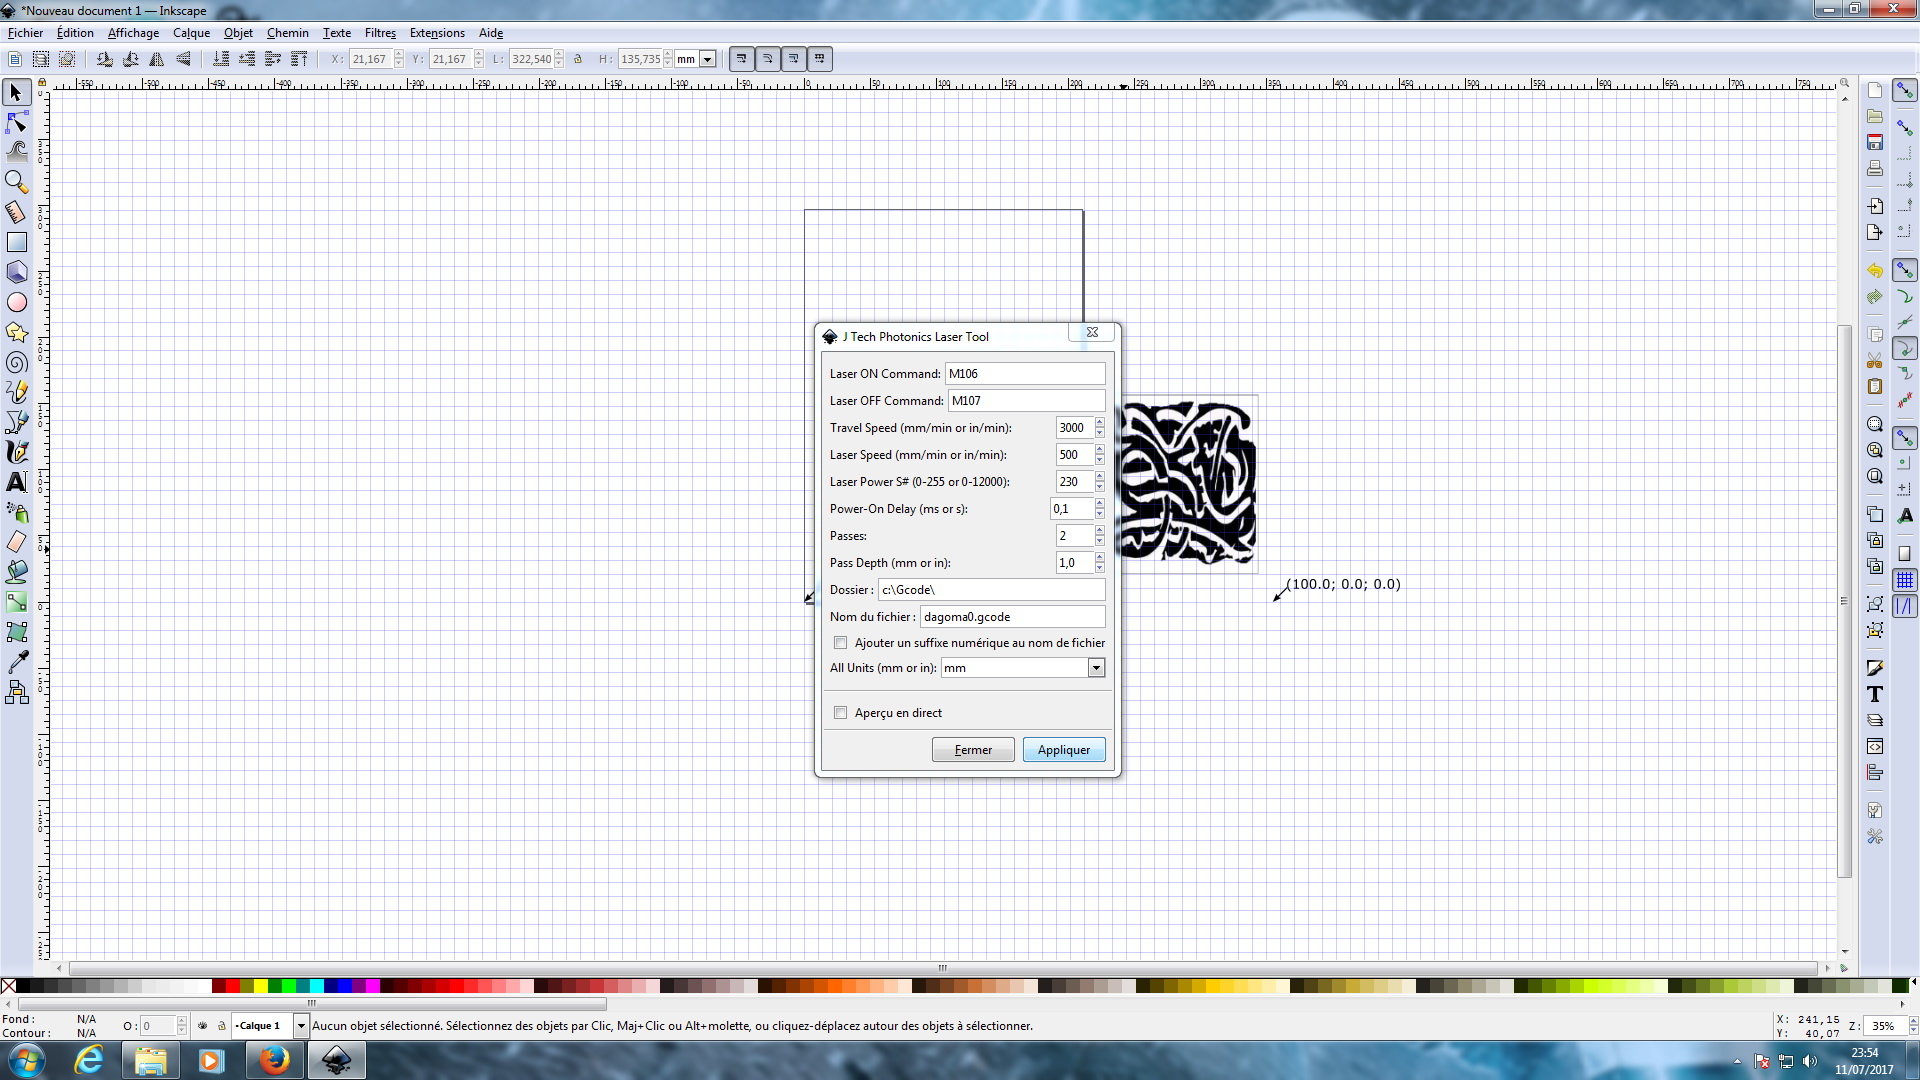The height and width of the screenshot is (1080, 1920).
Task: Open the Chemin menu
Action: click(287, 33)
